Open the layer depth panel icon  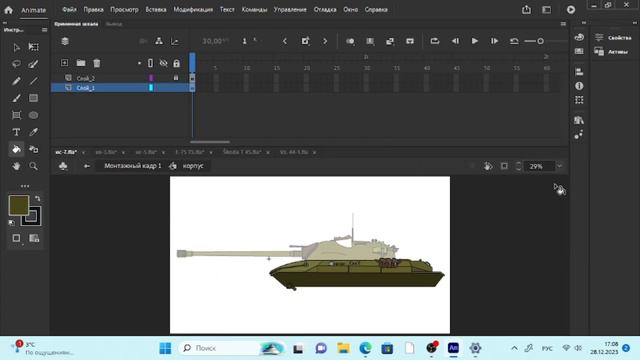(175, 41)
